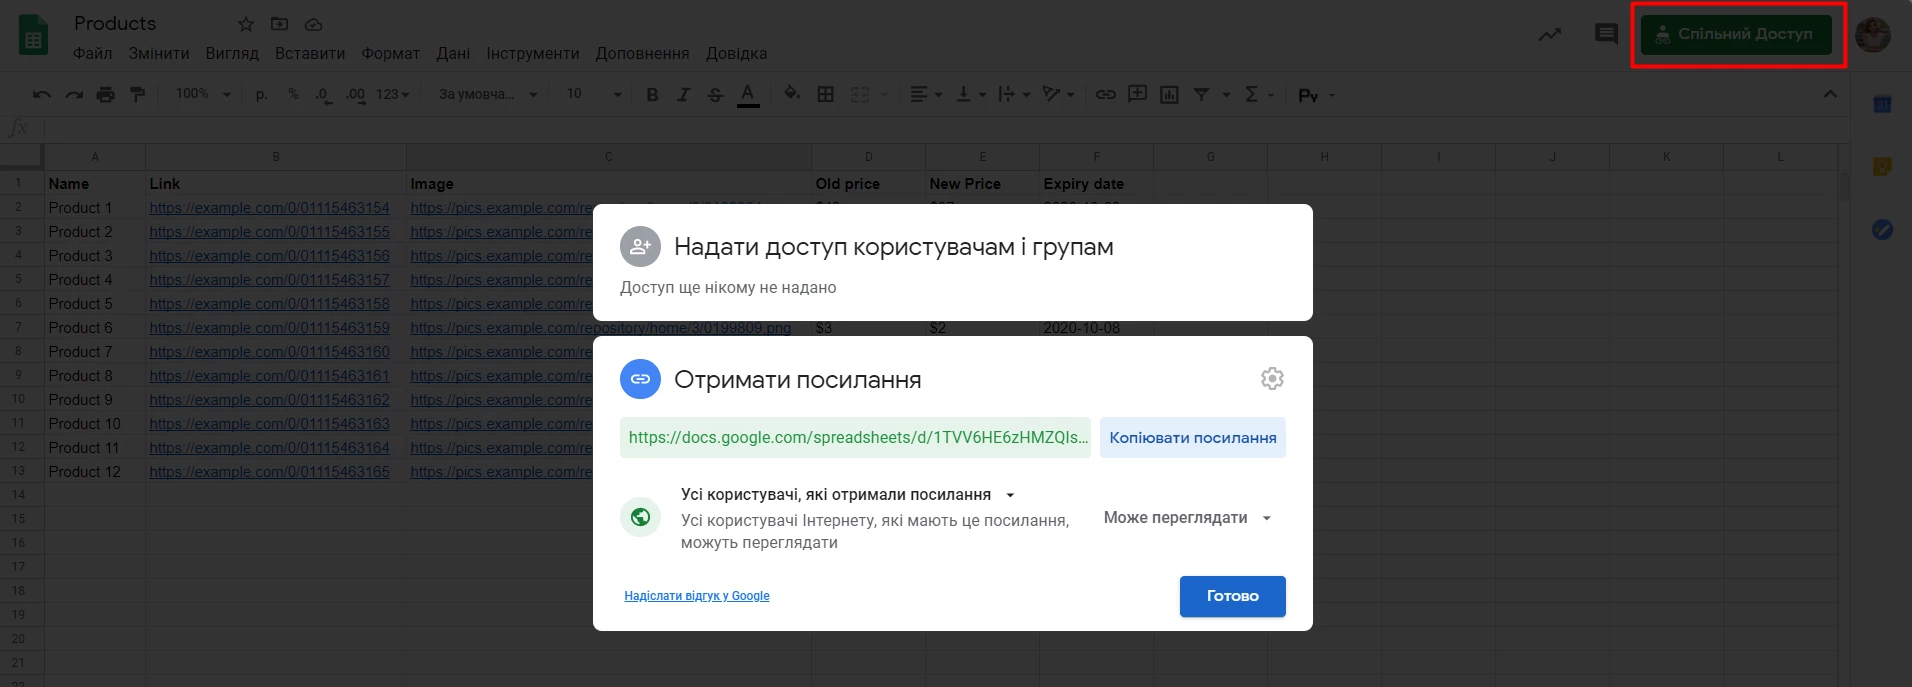Click the Insert link icon in toolbar
This screenshot has width=1912, height=687.
click(x=1105, y=94)
